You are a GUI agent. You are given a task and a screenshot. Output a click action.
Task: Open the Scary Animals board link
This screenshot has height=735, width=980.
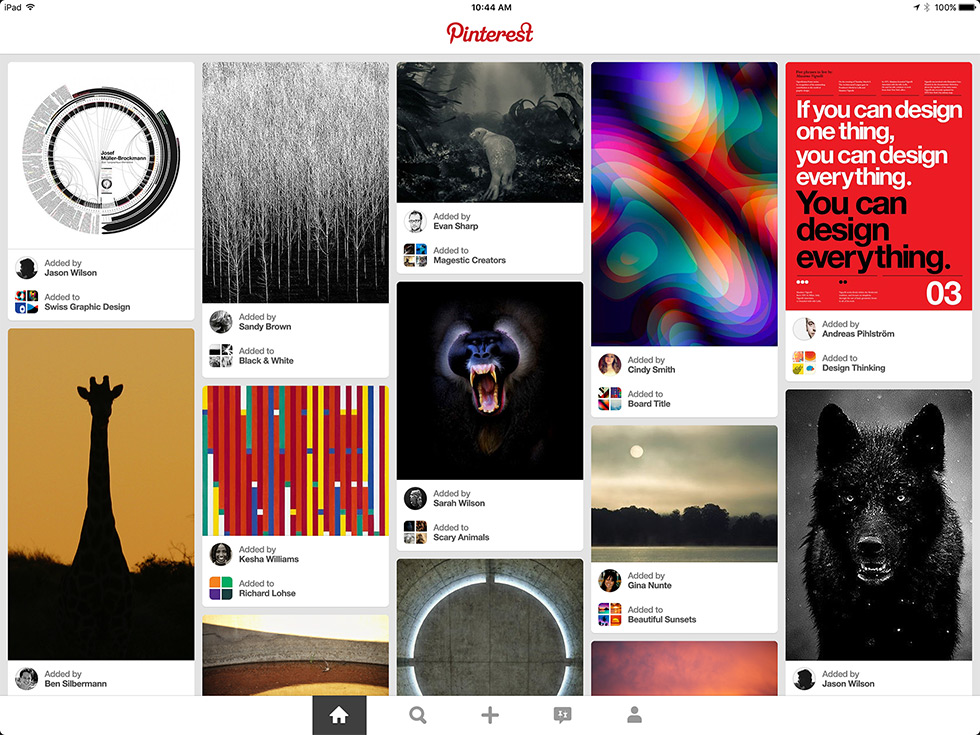(x=461, y=538)
